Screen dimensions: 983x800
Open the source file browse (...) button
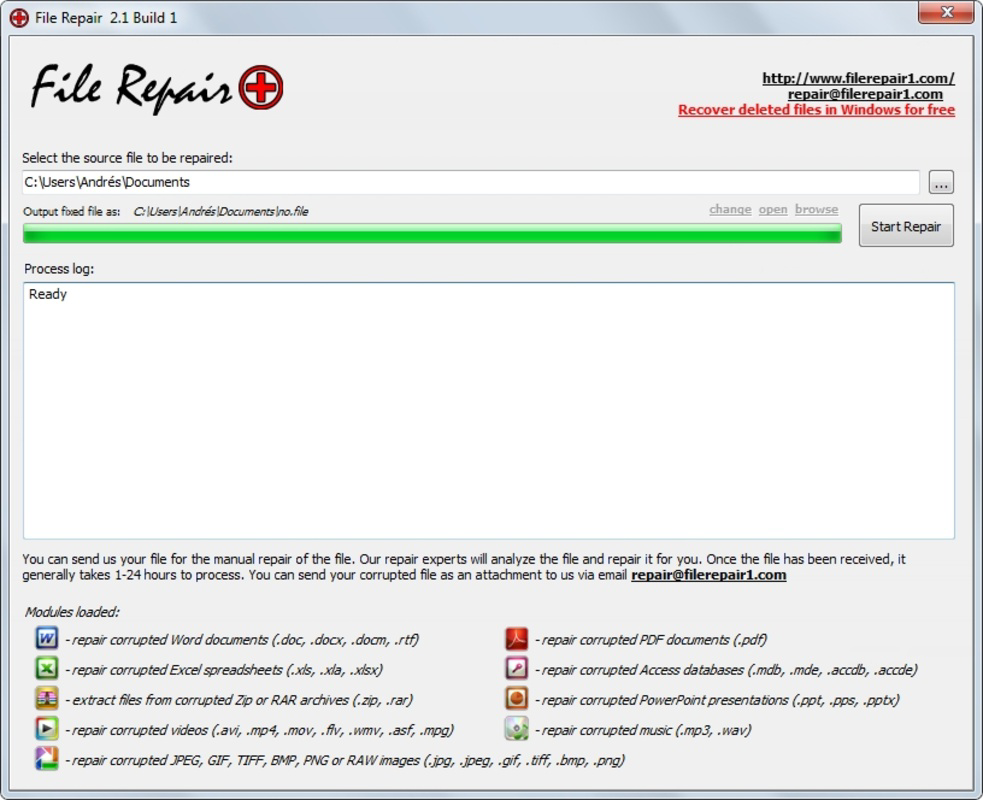(941, 182)
